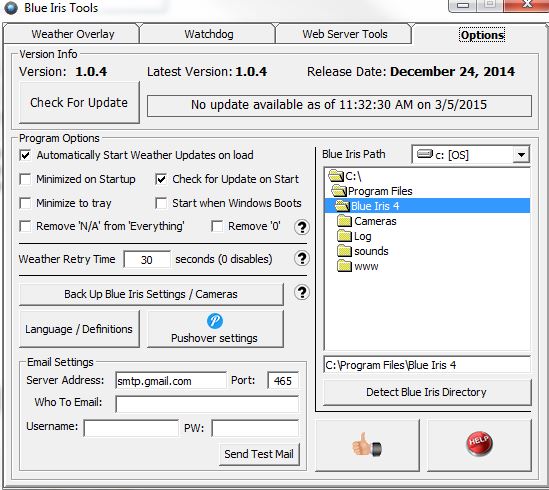Switch to the Weather Overlay tab

72,34
